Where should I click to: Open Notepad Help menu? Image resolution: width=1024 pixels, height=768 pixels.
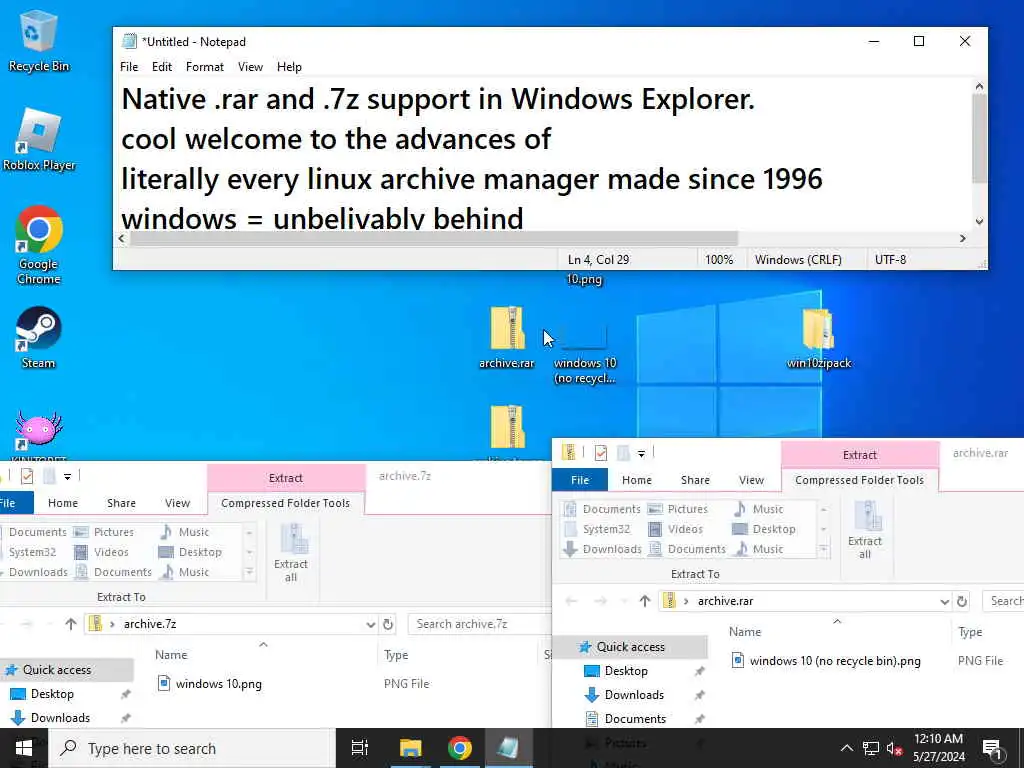click(289, 67)
